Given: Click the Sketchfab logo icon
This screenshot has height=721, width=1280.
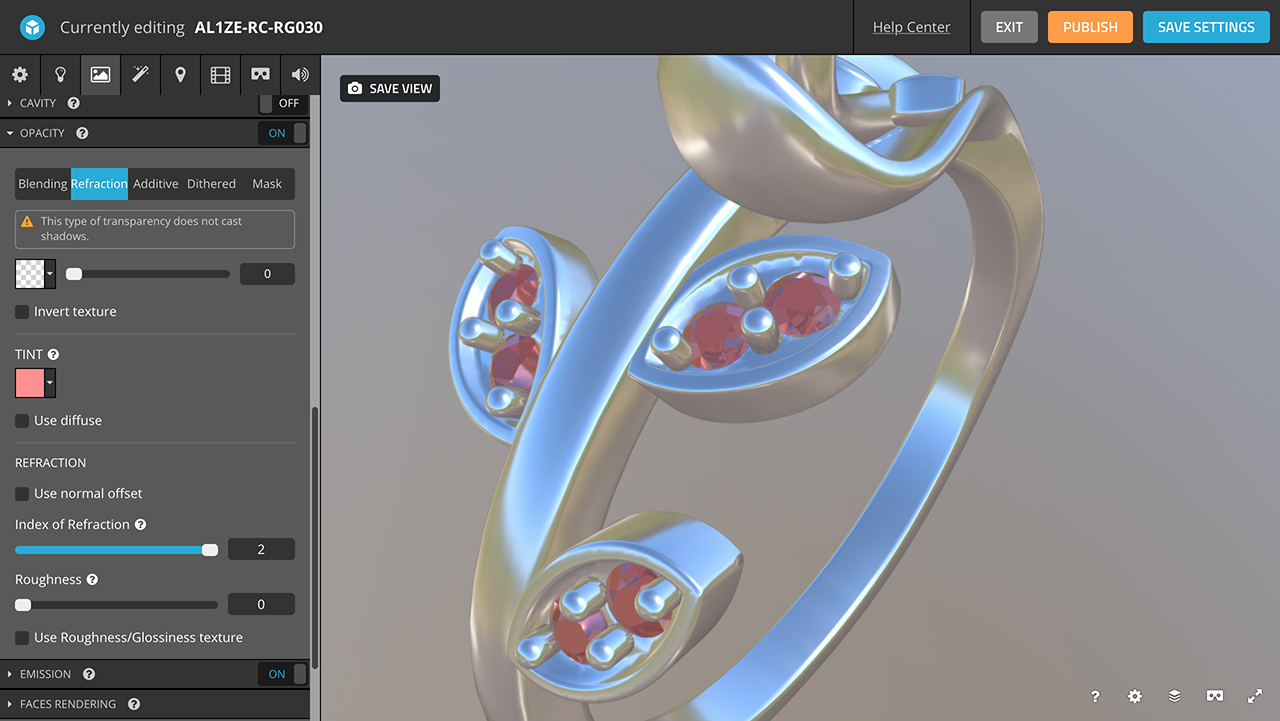Looking at the screenshot, I should [33, 27].
